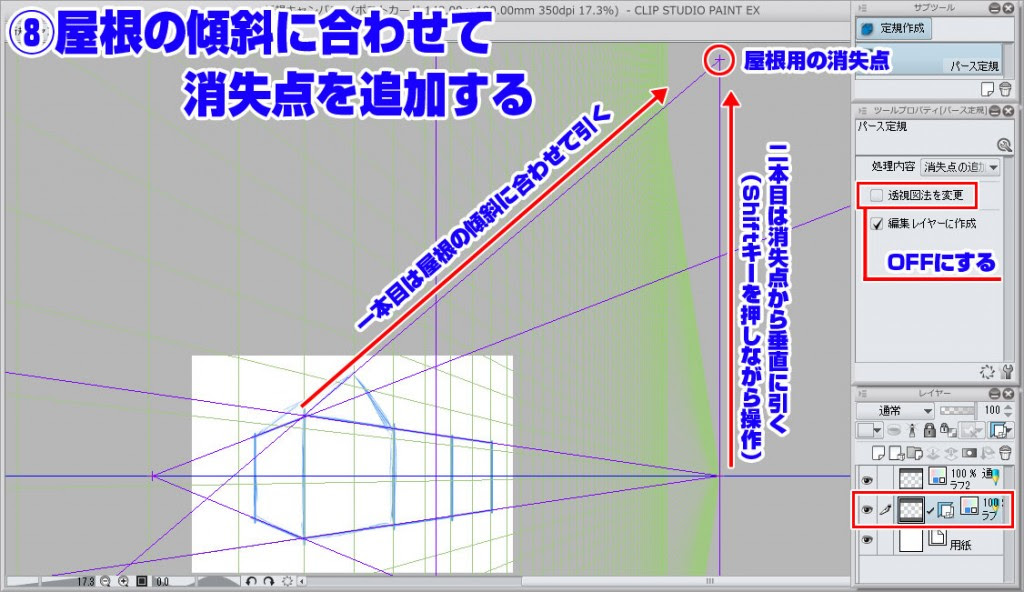Open the サブツール panel menu icon

[862, 8]
